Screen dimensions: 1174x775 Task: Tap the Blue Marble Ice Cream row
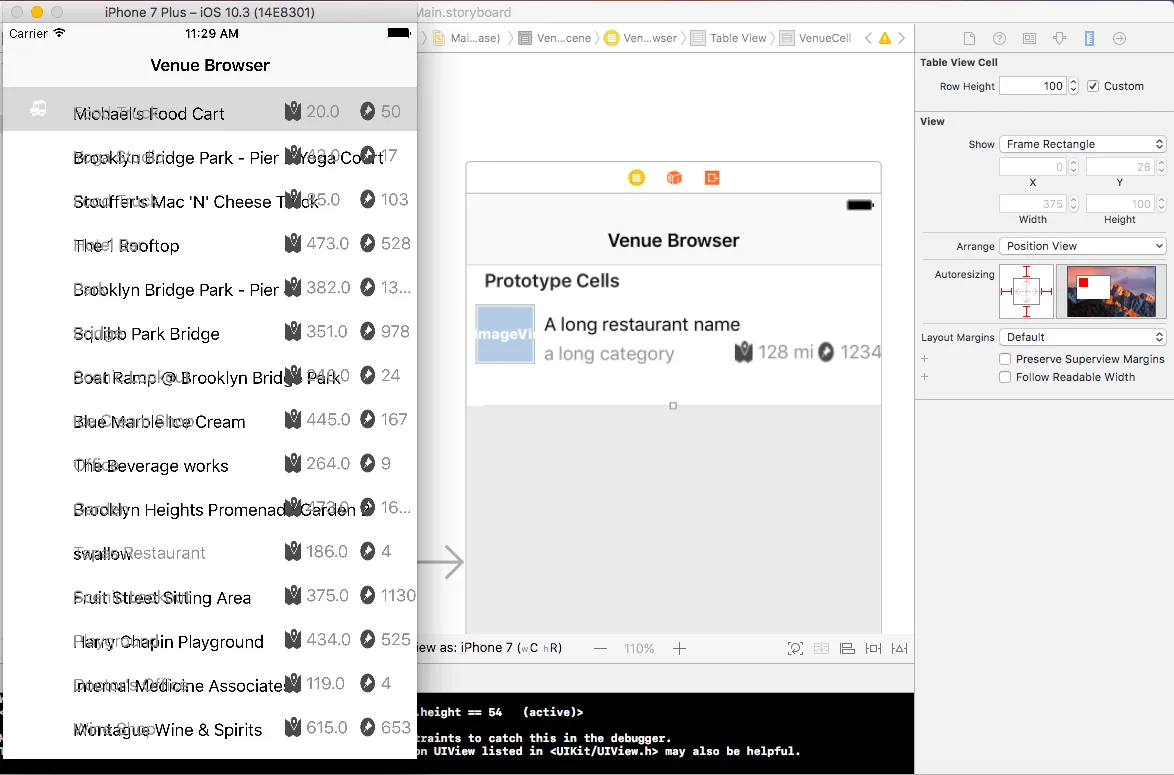tap(210, 420)
